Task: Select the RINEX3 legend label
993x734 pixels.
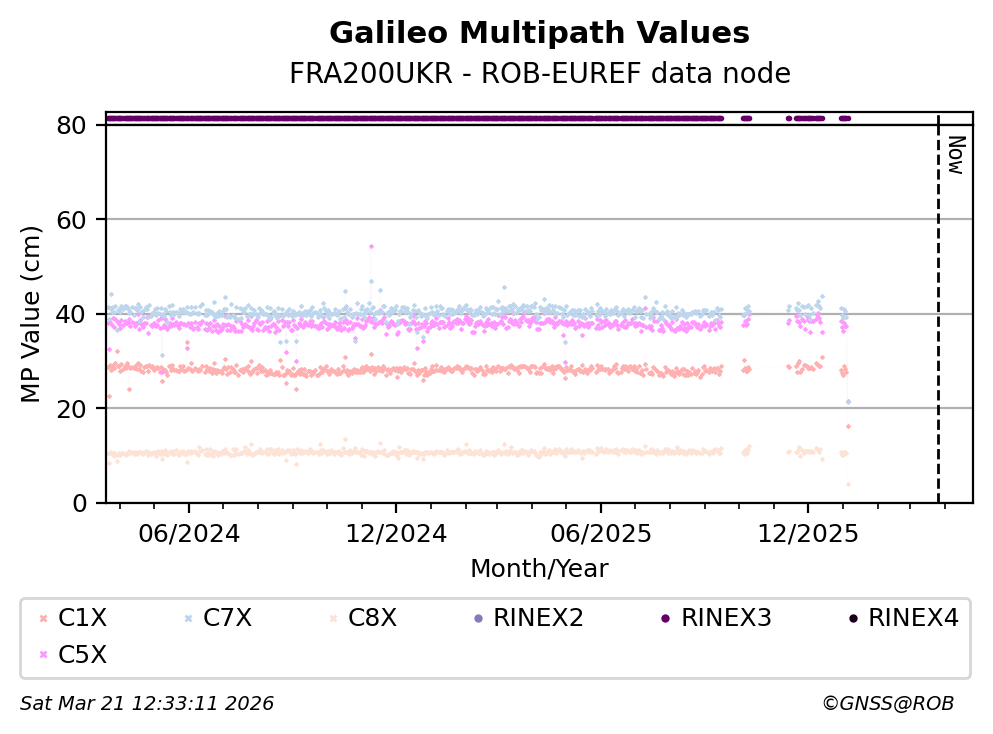Action: click(726, 618)
